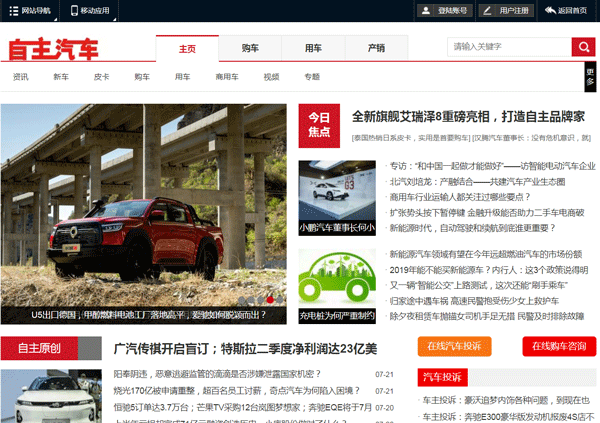The height and width of the screenshot is (423, 600).
Task: Click the 用户注册 pencil icon button
Action: click(x=506, y=11)
